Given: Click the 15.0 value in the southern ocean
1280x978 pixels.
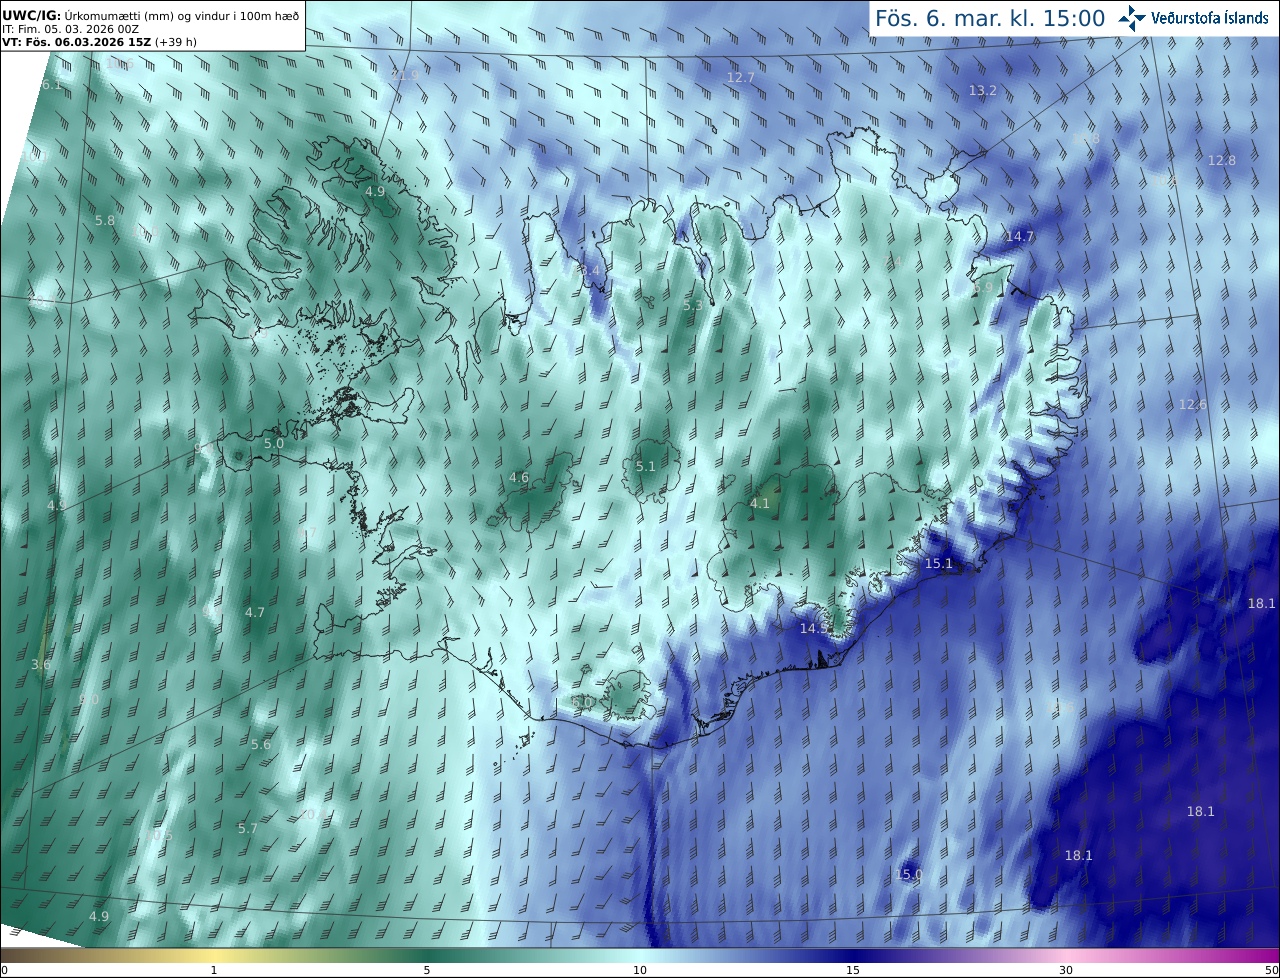Looking at the screenshot, I should tap(908, 874).
